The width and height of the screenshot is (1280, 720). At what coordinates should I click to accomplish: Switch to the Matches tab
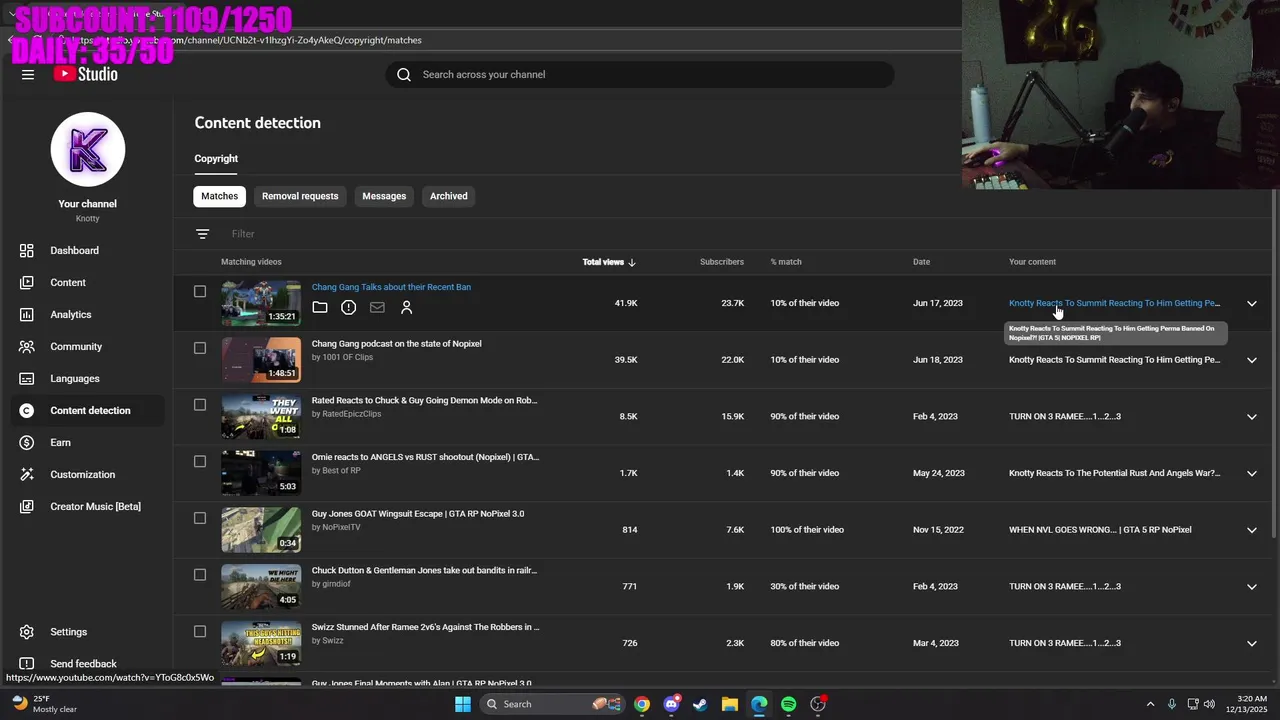[x=219, y=196]
